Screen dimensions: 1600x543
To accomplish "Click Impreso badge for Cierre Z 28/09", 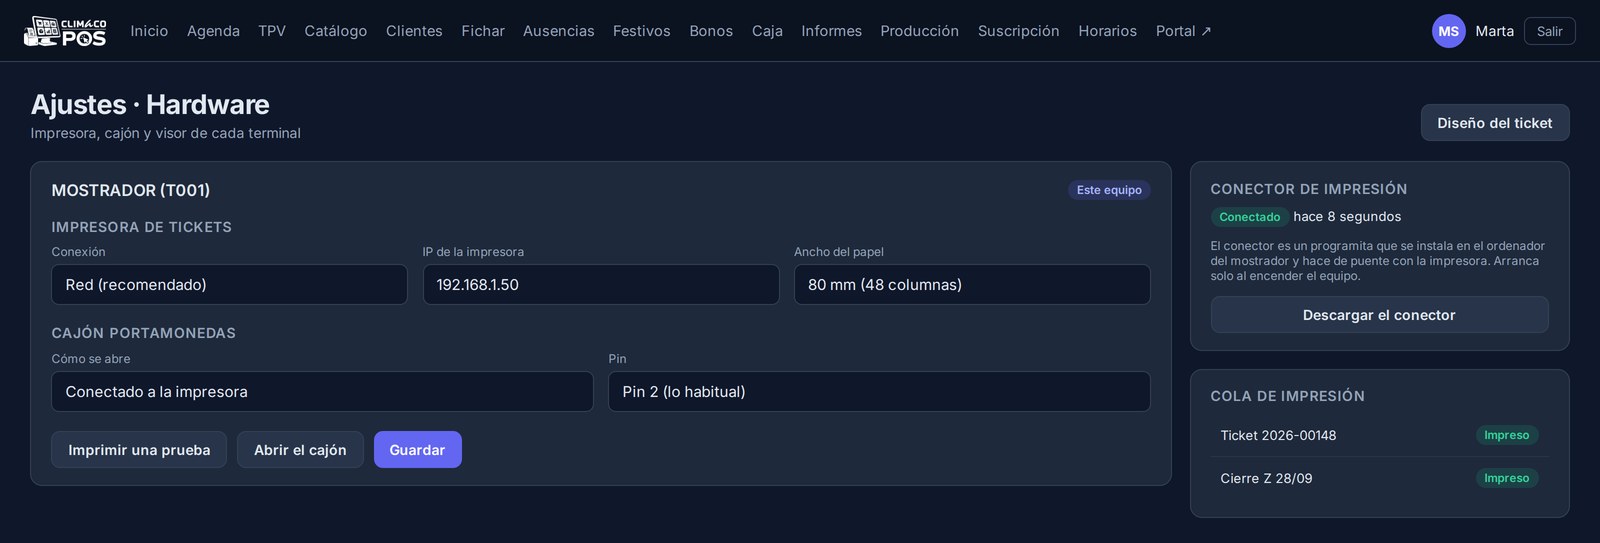I will [x=1506, y=478].
